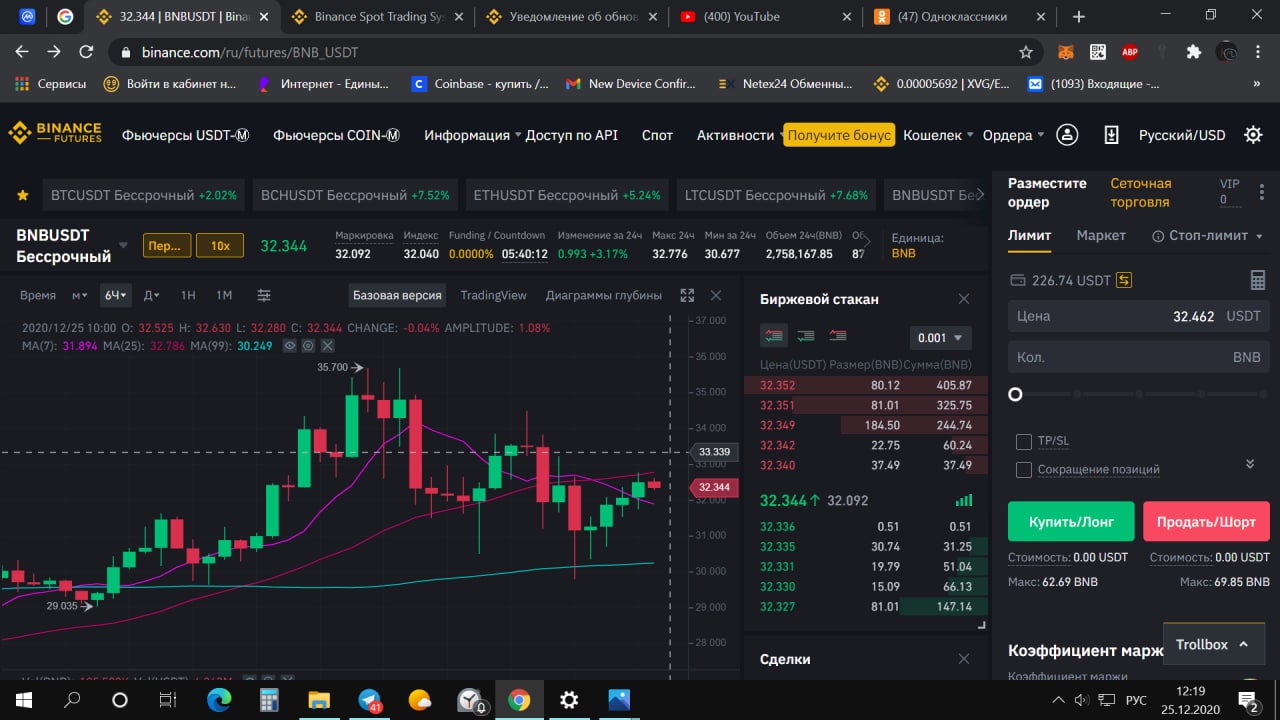Open the calculator icon in order panel
This screenshot has width=1280, height=720.
tap(1258, 280)
